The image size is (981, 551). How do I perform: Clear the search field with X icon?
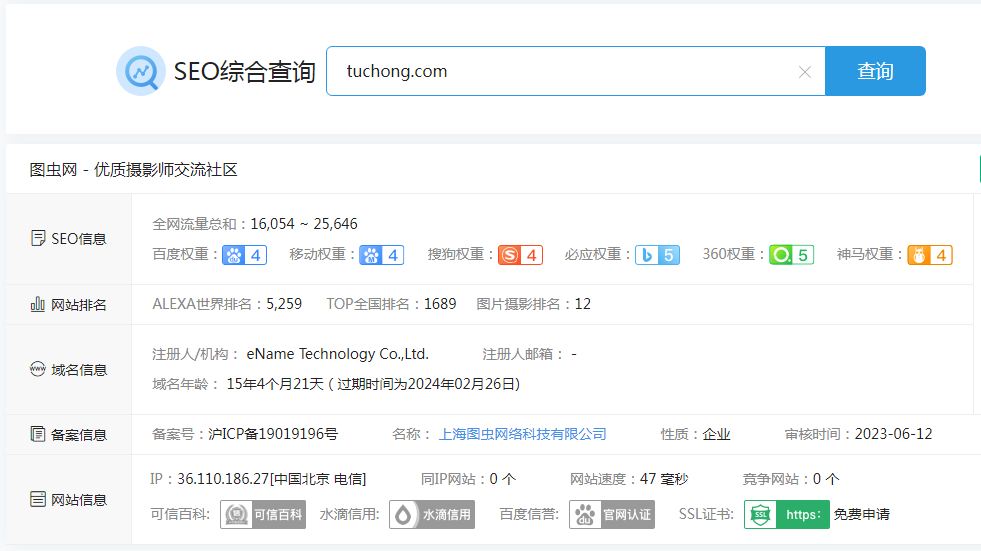click(x=805, y=72)
